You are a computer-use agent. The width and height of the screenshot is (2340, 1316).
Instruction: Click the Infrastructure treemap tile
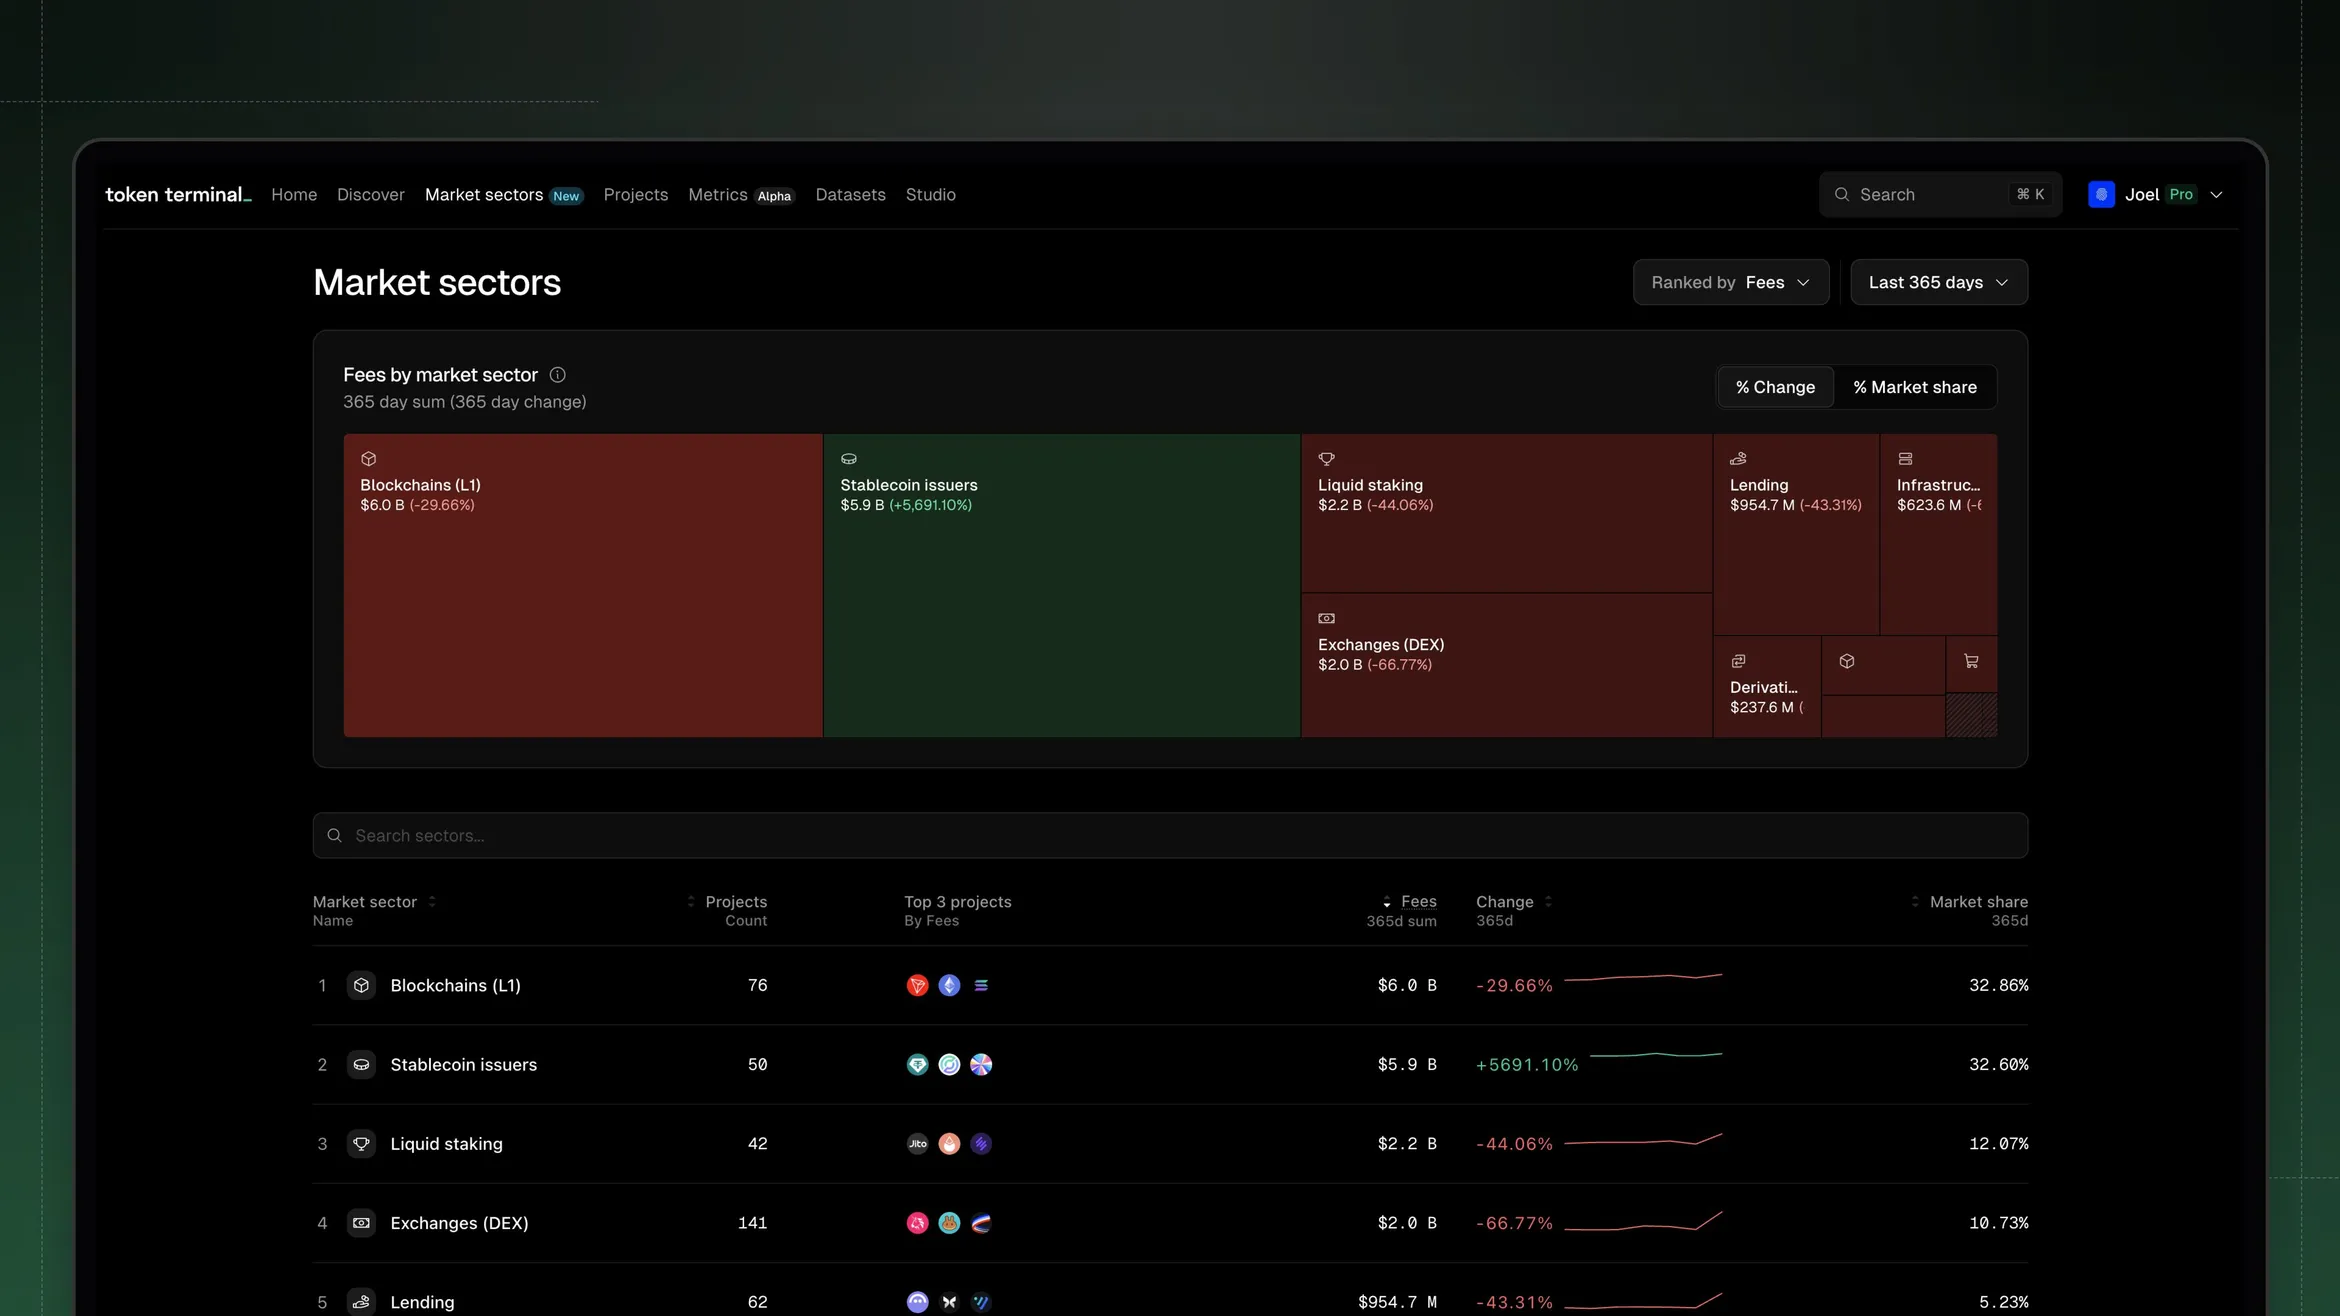pos(1939,534)
